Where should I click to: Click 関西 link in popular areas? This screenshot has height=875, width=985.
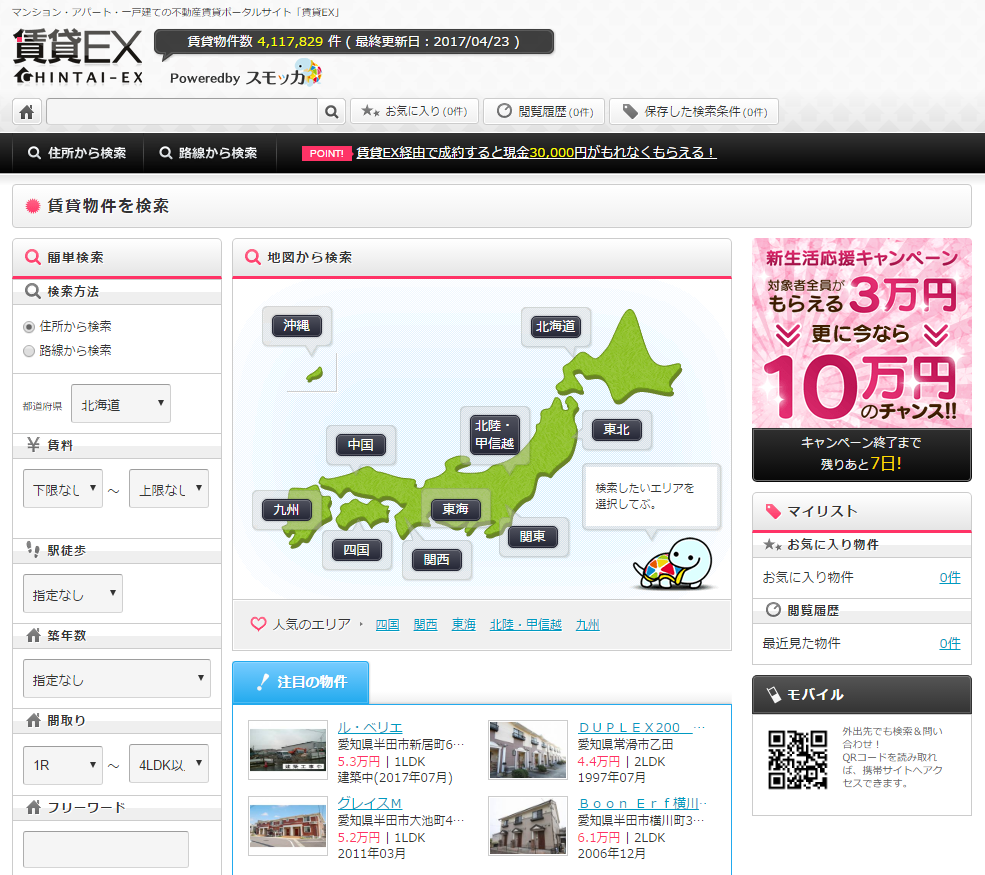coord(425,624)
